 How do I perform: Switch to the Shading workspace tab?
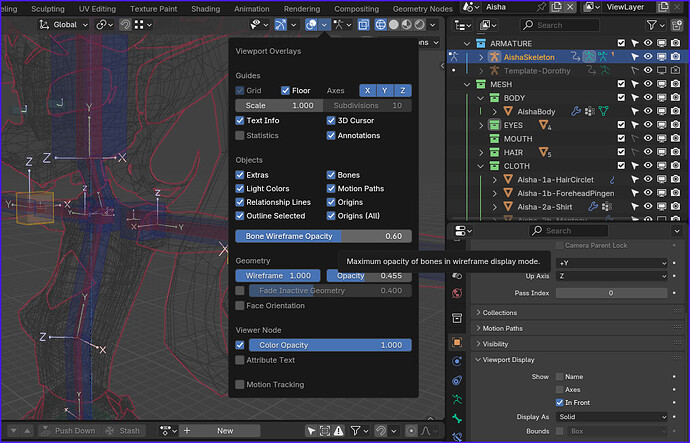tap(206, 9)
